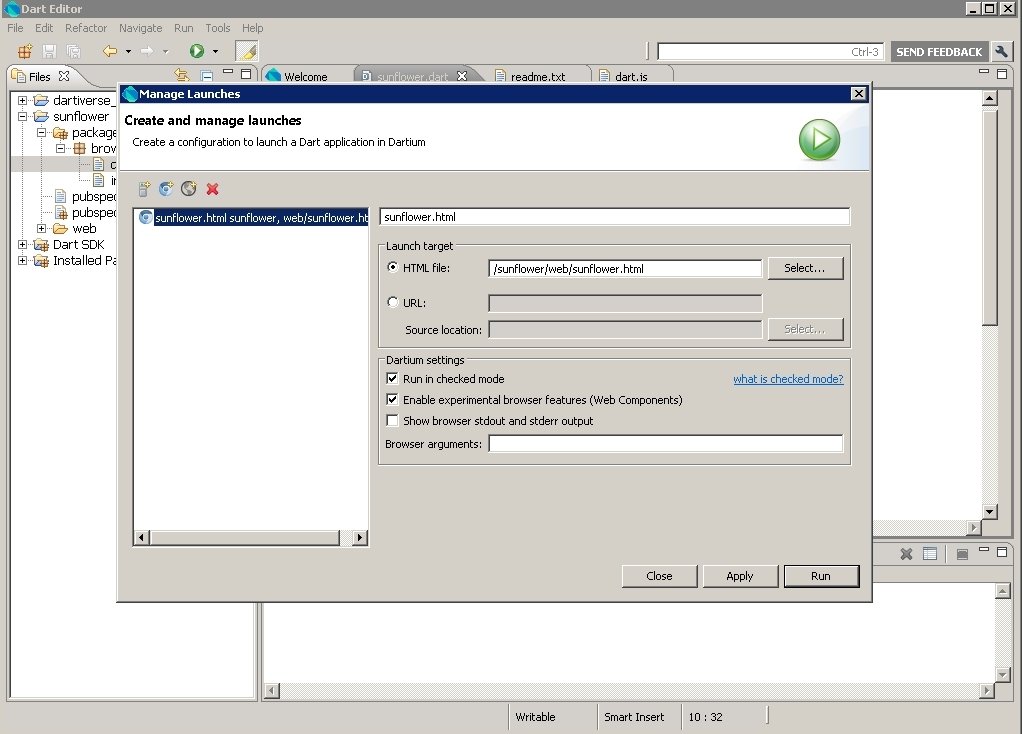
Task: Close the Files view tab X
Action: (x=64, y=76)
